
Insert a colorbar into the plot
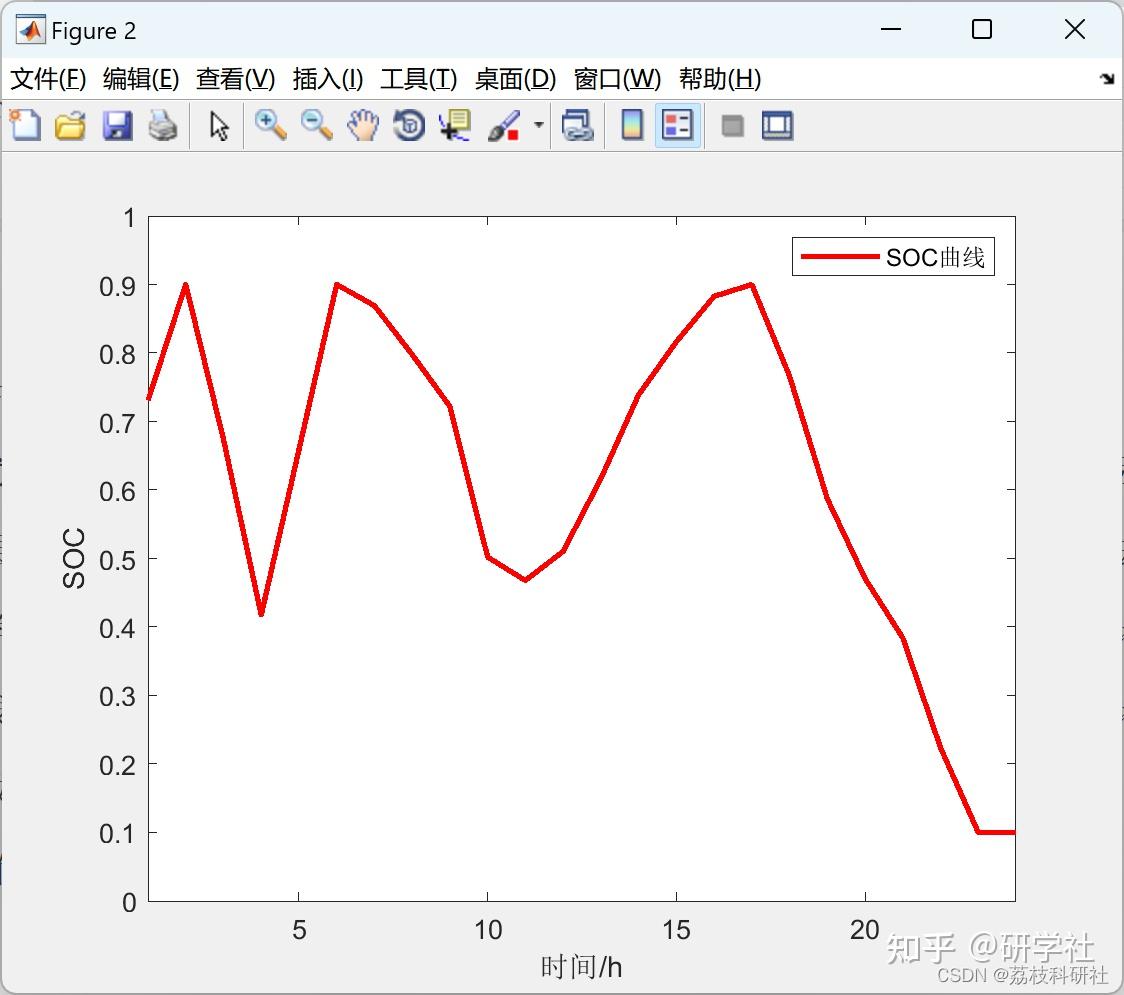click(631, 125)
